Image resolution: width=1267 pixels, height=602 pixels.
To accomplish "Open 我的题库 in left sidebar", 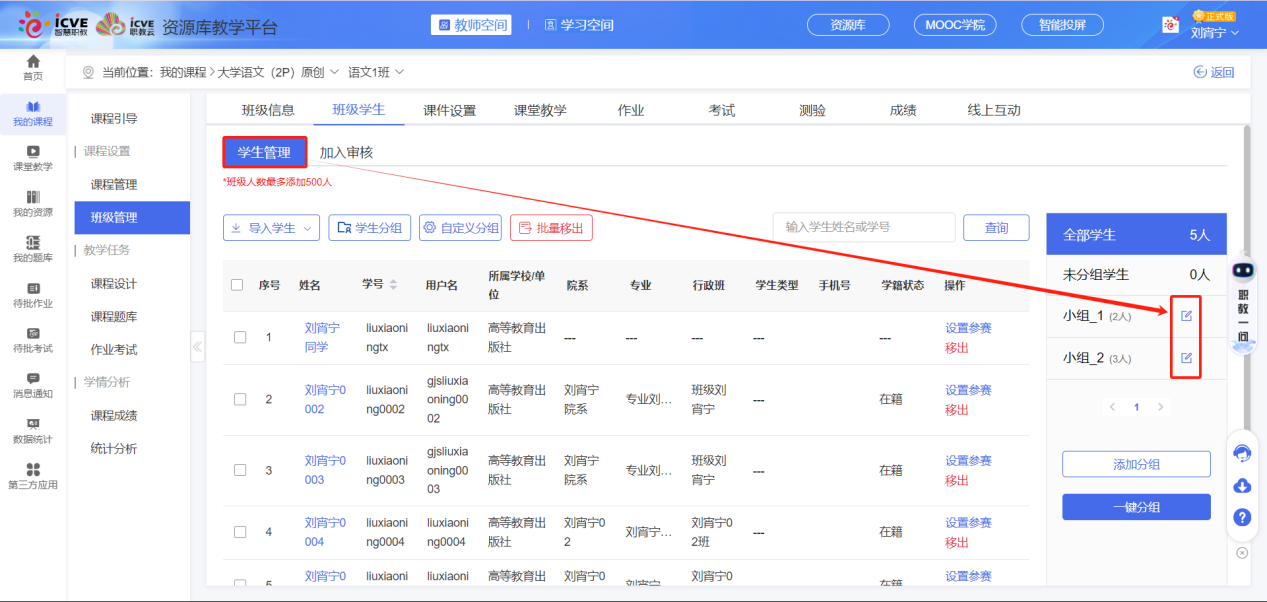I will [x=33, y=249].
